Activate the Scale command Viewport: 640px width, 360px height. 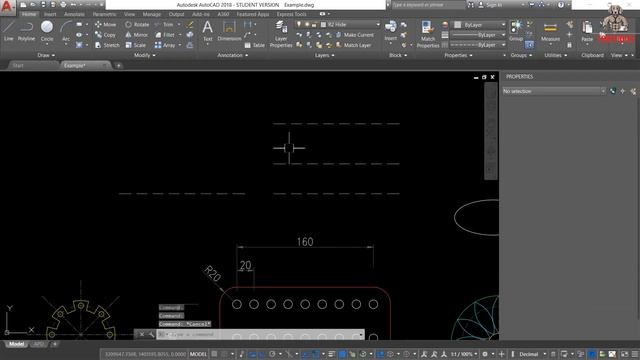tap(136, 45)
